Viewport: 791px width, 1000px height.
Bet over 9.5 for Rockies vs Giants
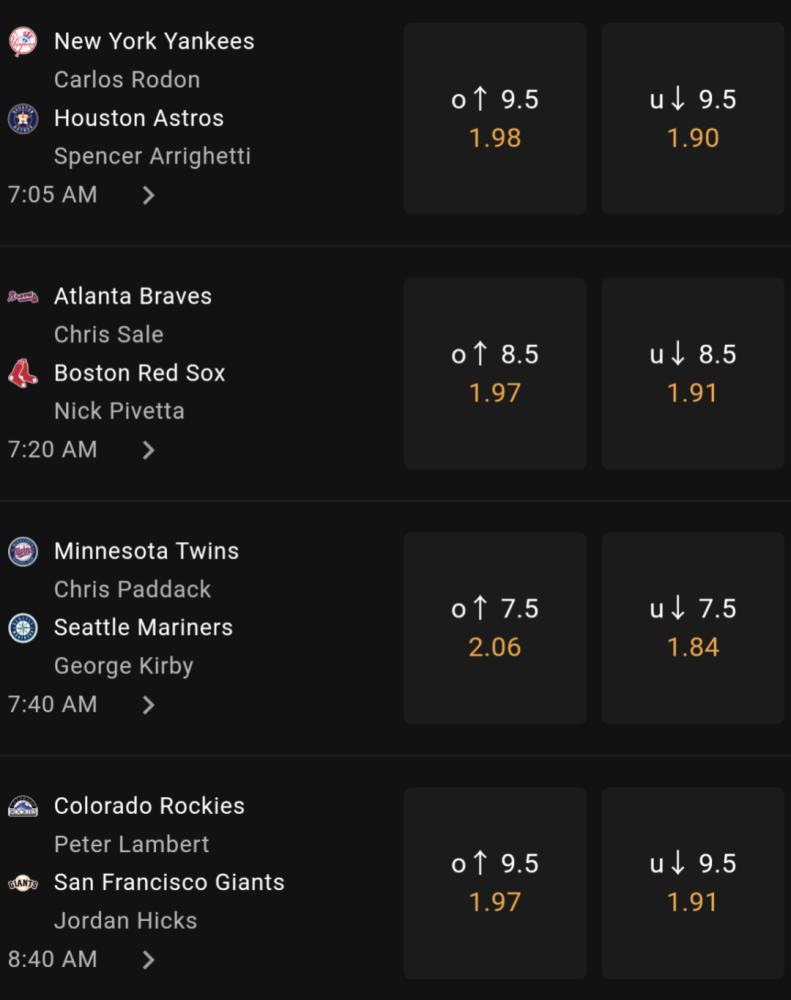pos(495,883)
